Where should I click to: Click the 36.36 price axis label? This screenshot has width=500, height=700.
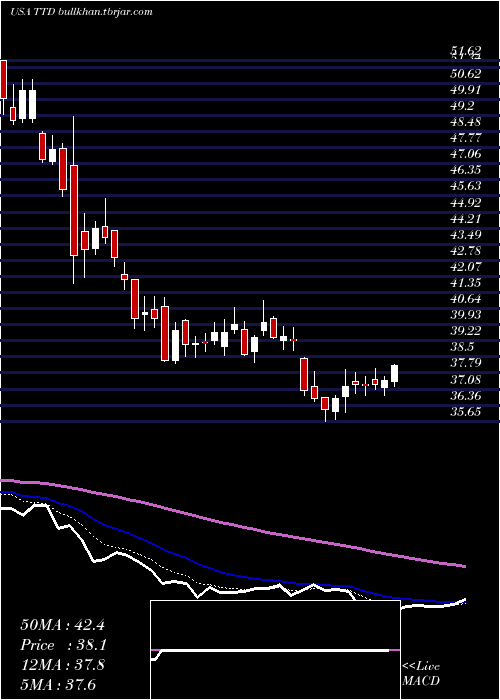[x=466, y=396]
